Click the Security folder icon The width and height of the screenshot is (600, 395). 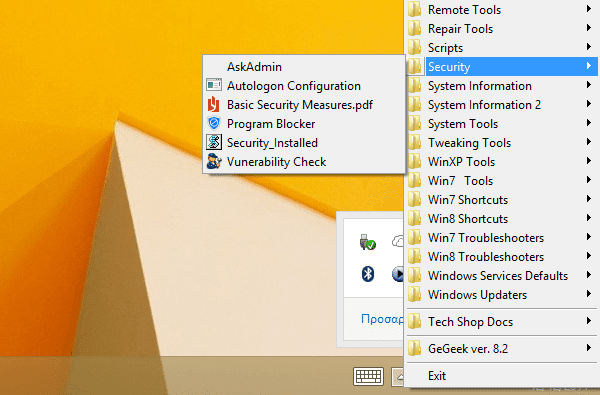[x=414, y=66]
